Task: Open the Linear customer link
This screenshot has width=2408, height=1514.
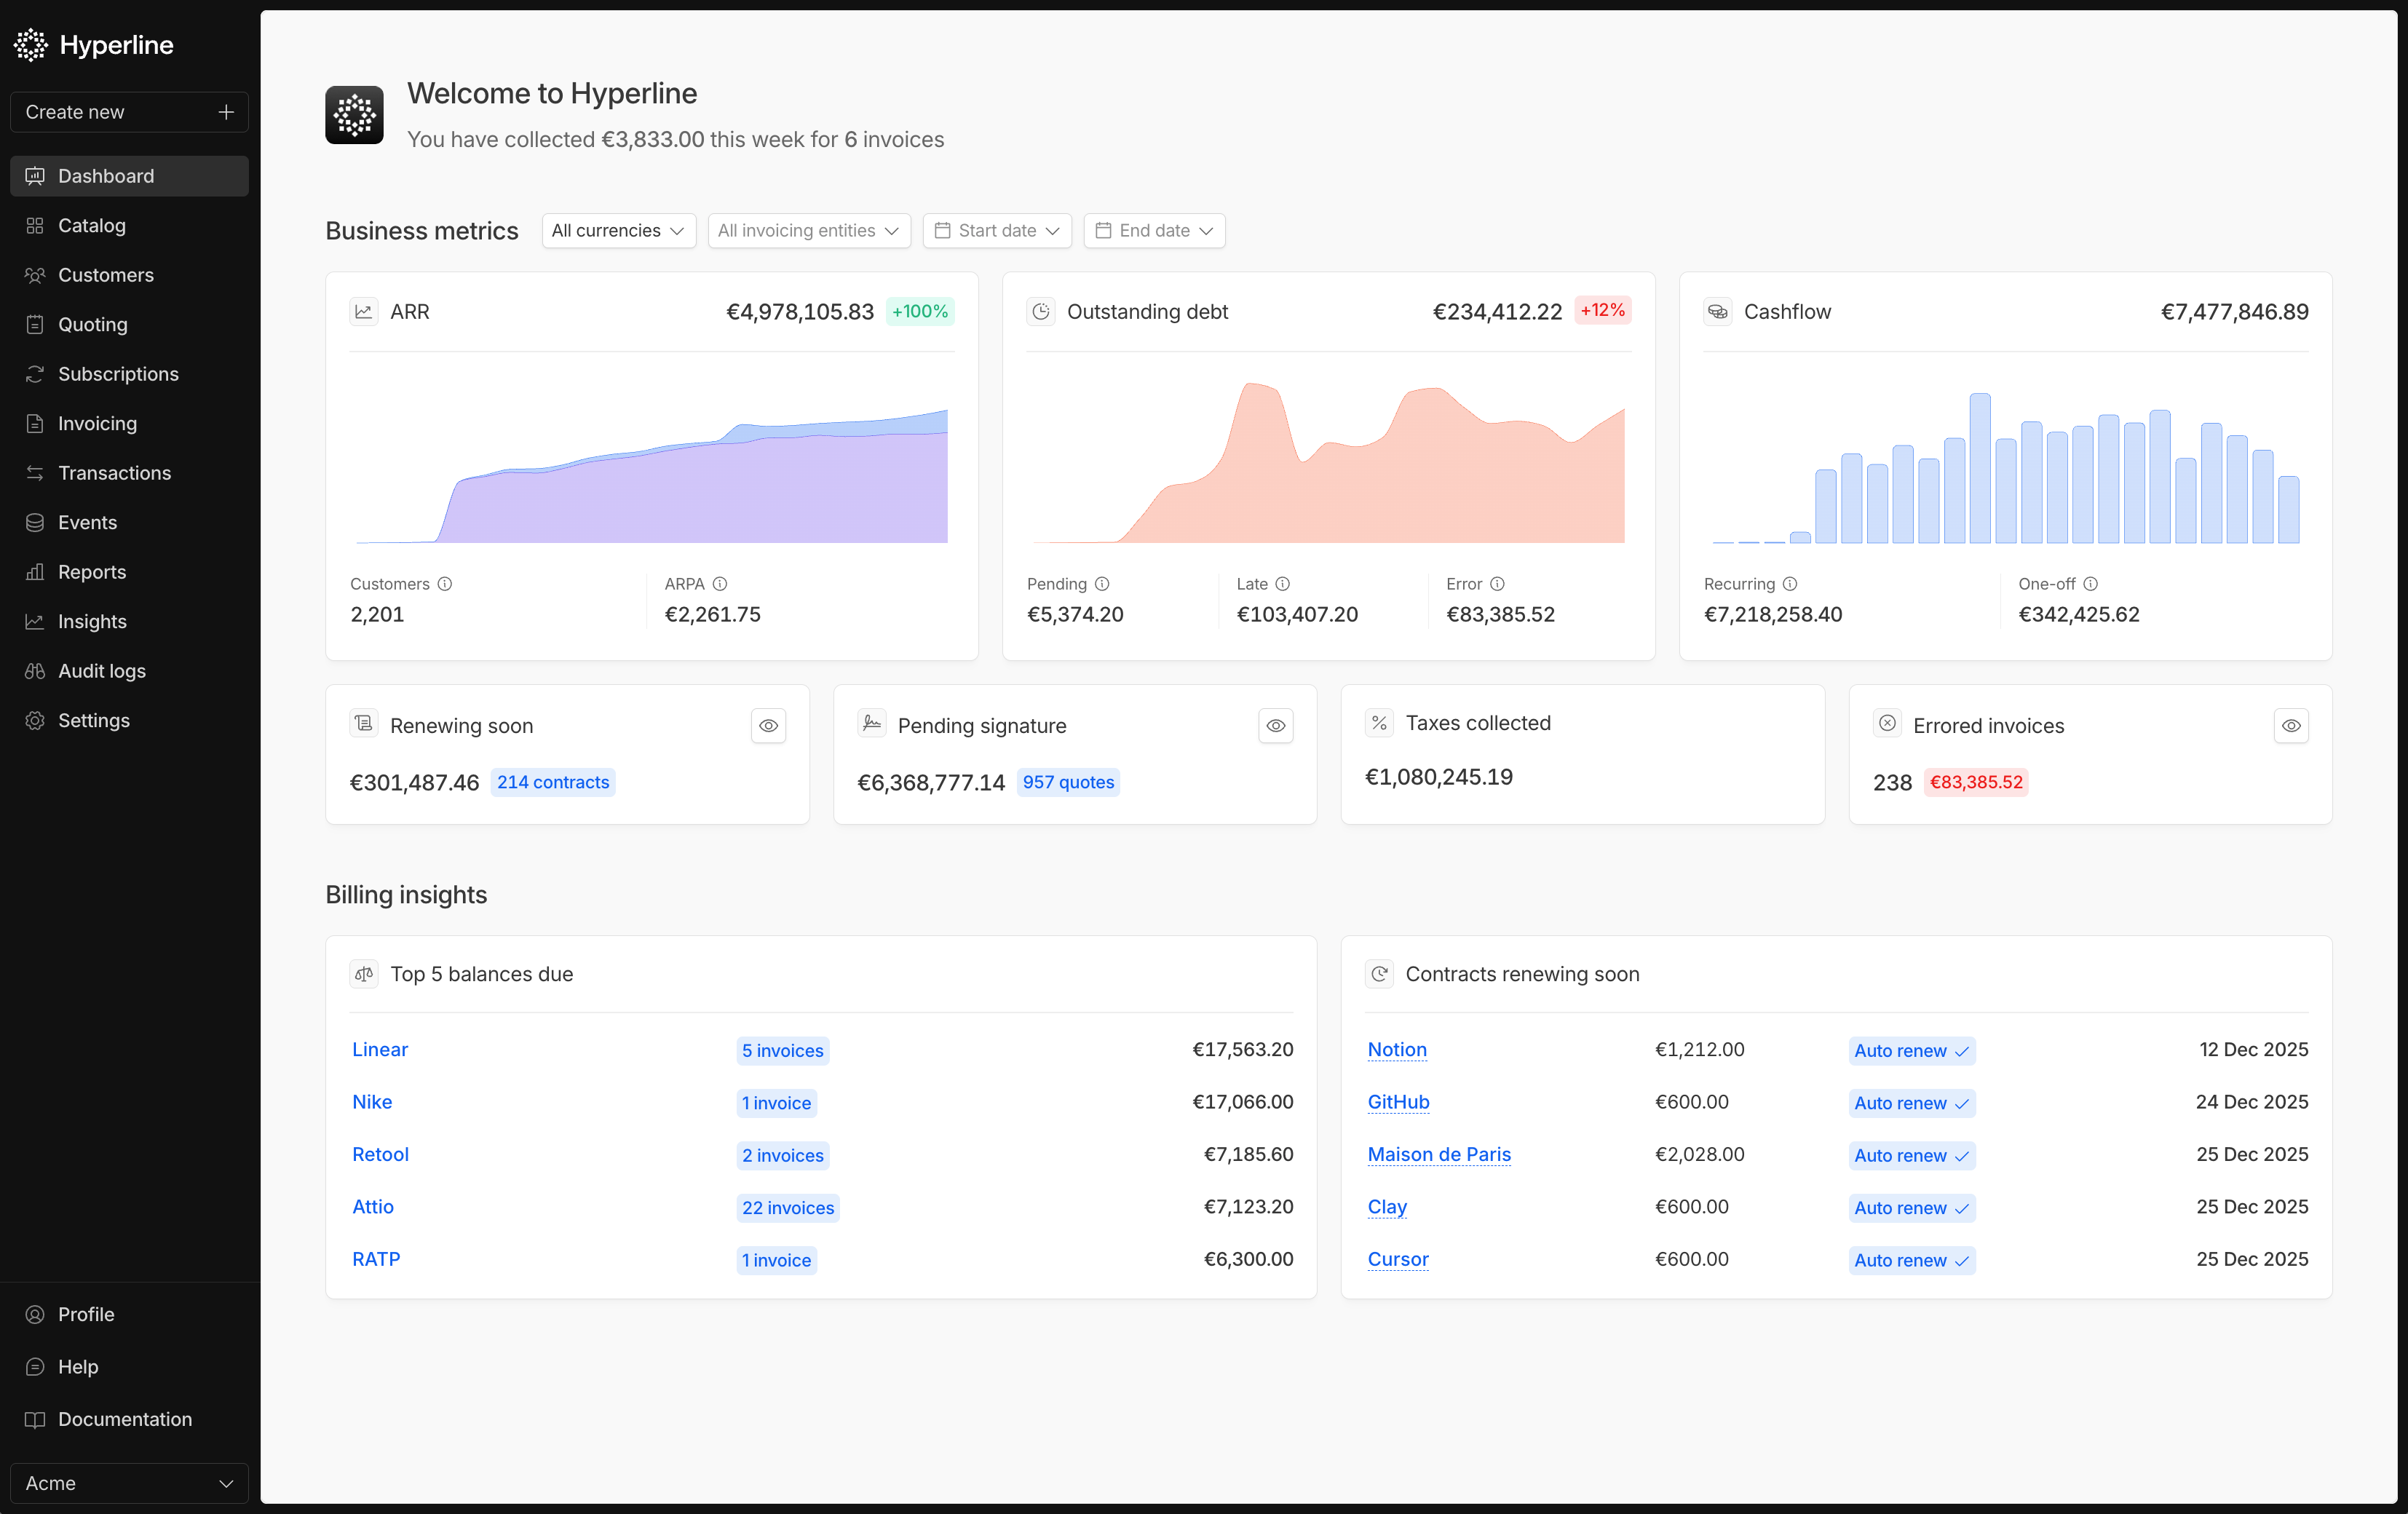Action: click(x=380, y=1050)
